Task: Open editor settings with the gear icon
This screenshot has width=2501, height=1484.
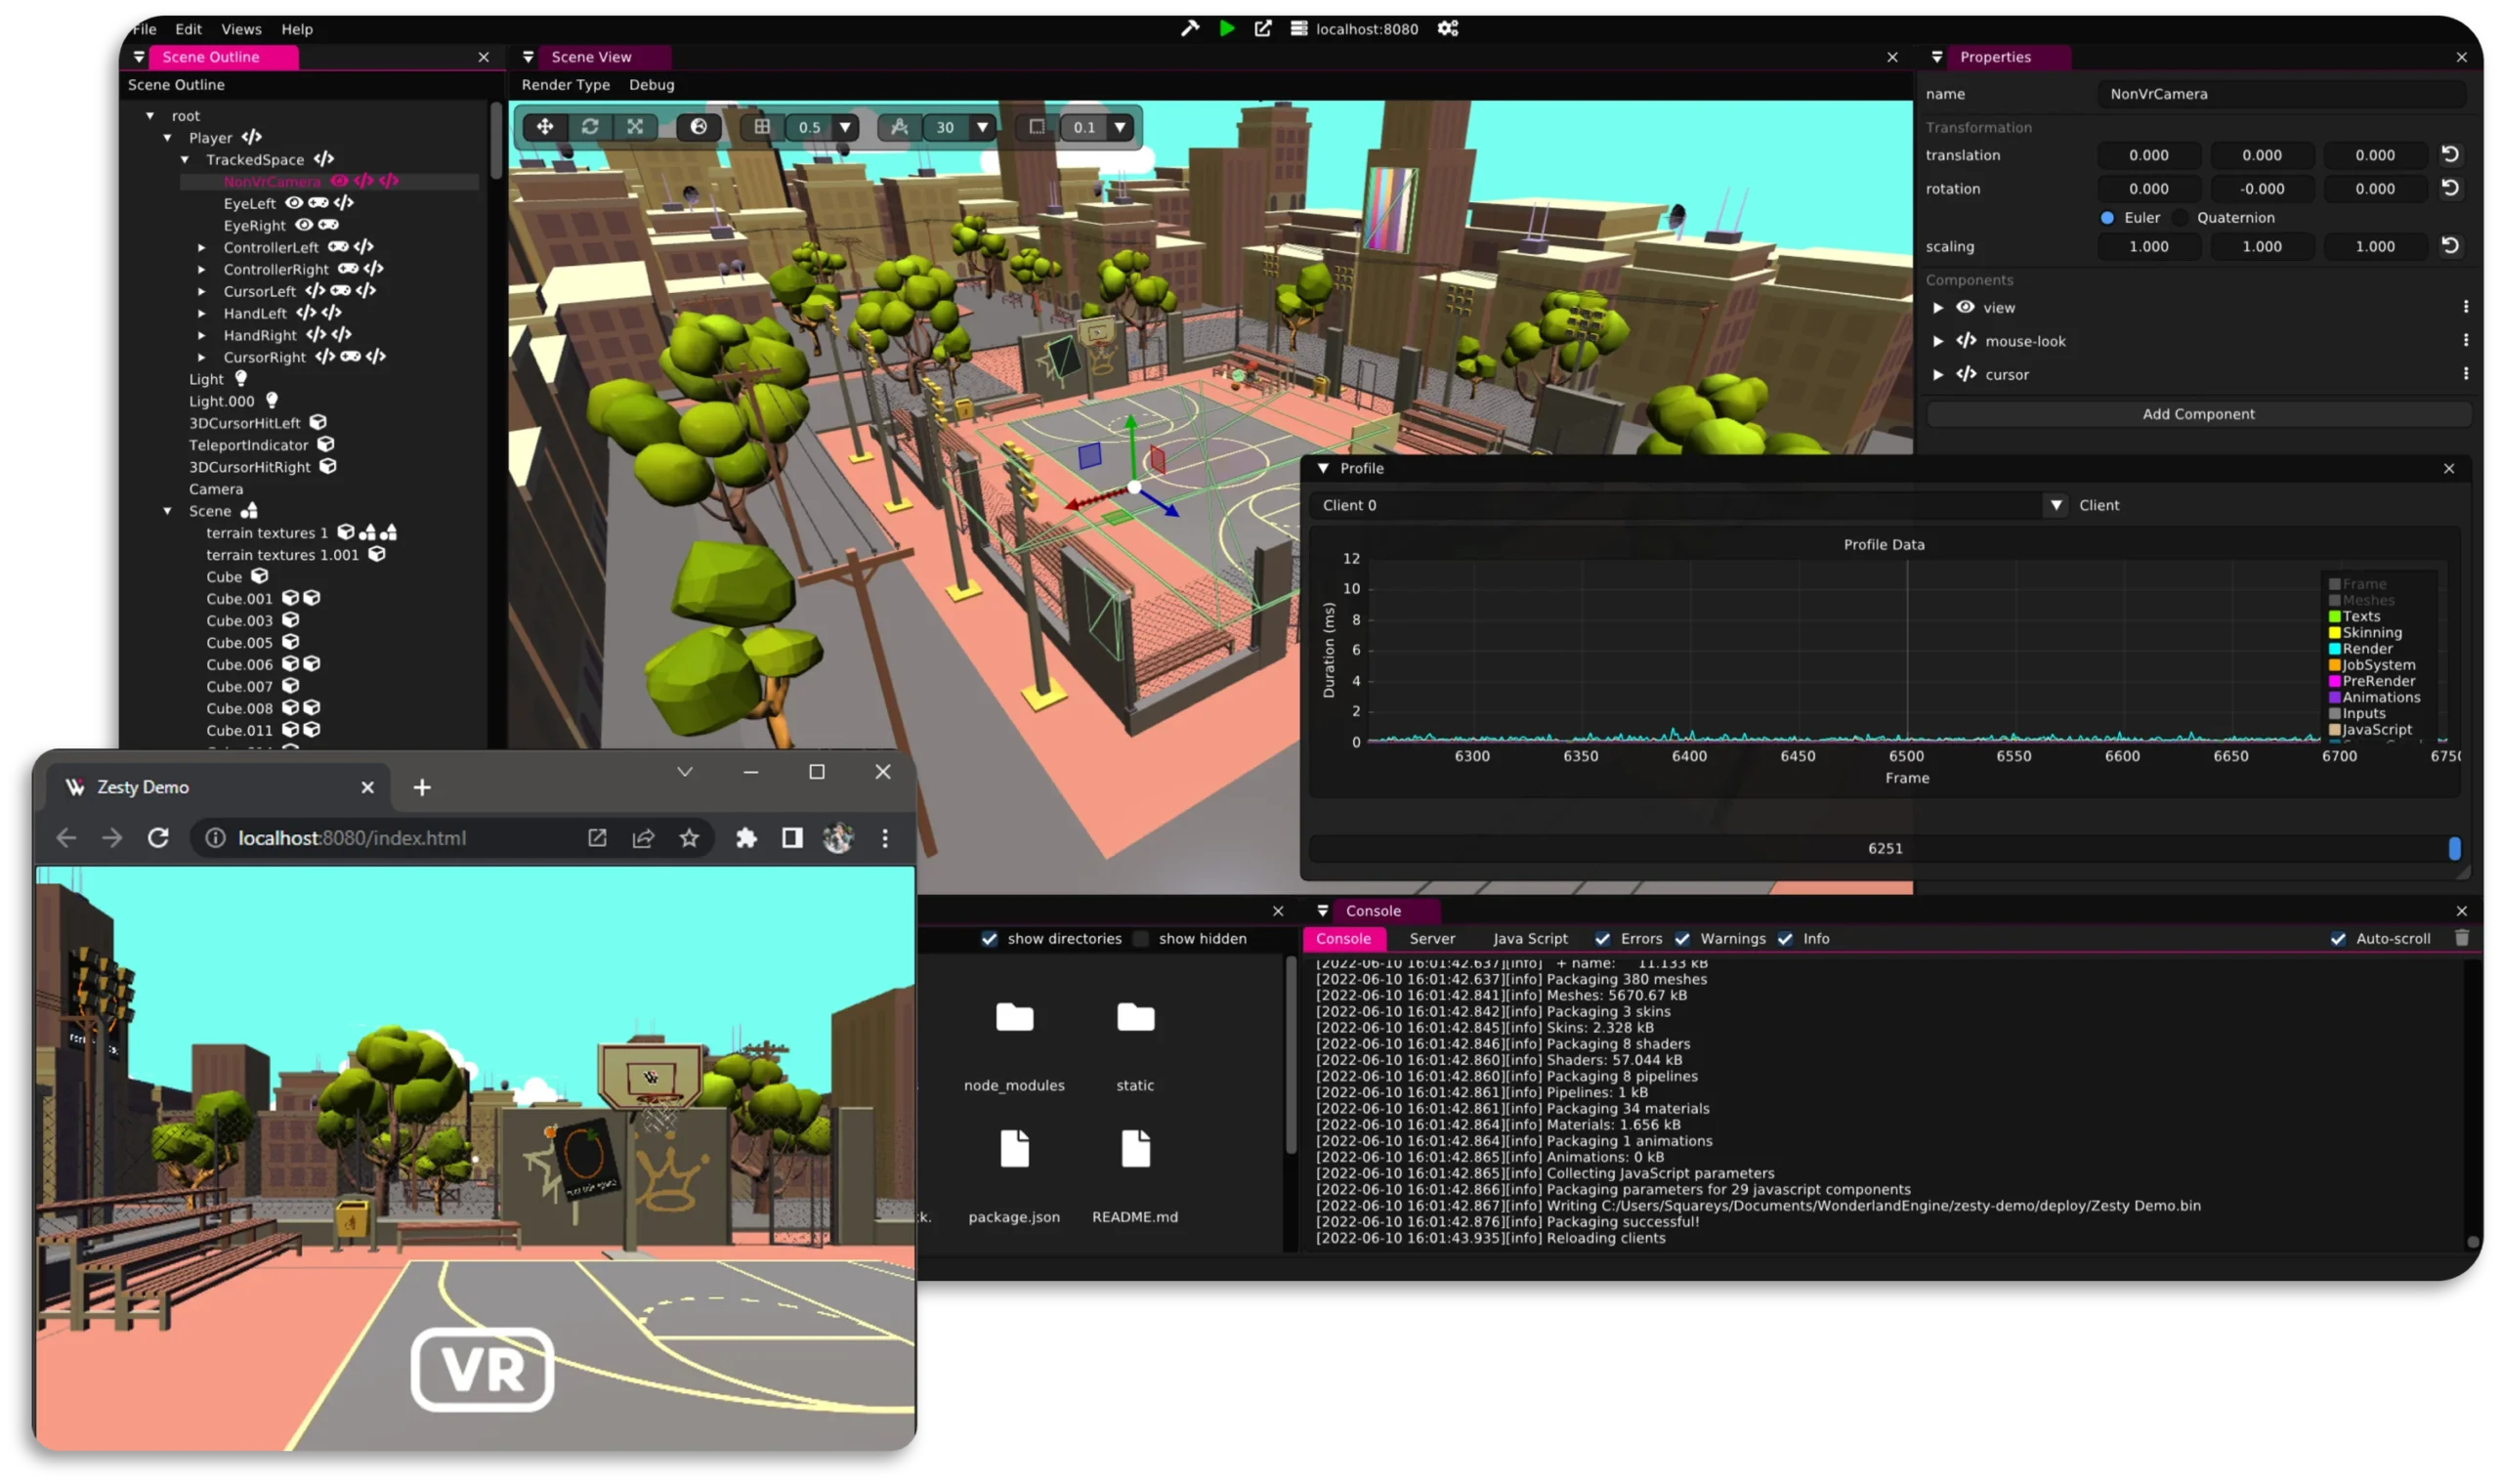Action: pyautogui.click(x=1447, y=28)
